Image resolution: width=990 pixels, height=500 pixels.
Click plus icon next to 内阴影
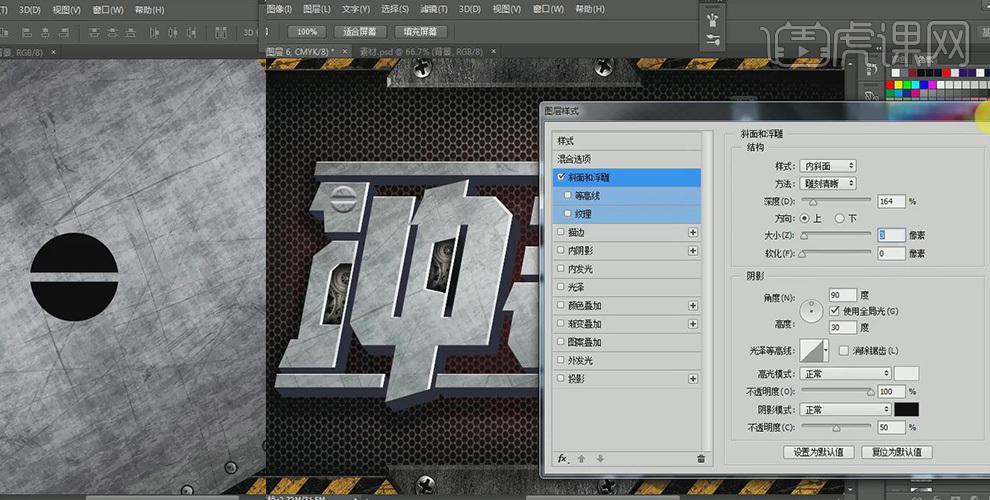[693, 251]
